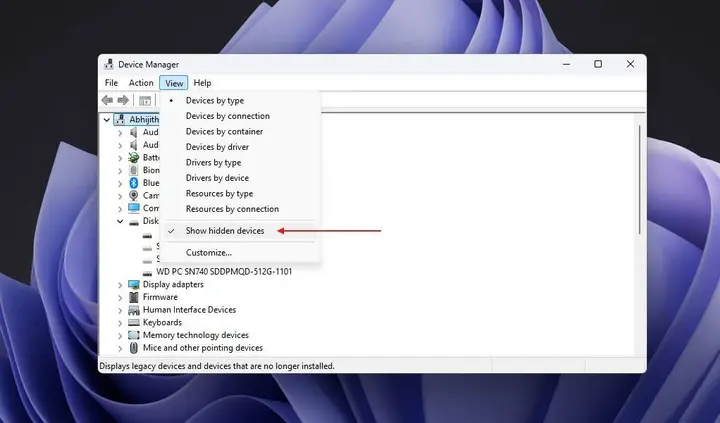720x423 pixels.
Task: Select Devices by type view
Action: [x=215, y=100]
